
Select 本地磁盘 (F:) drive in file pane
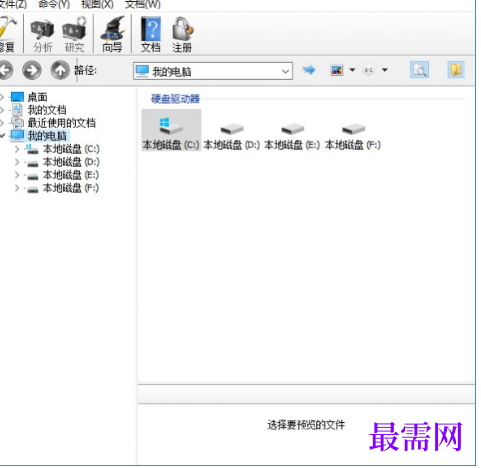353,135
